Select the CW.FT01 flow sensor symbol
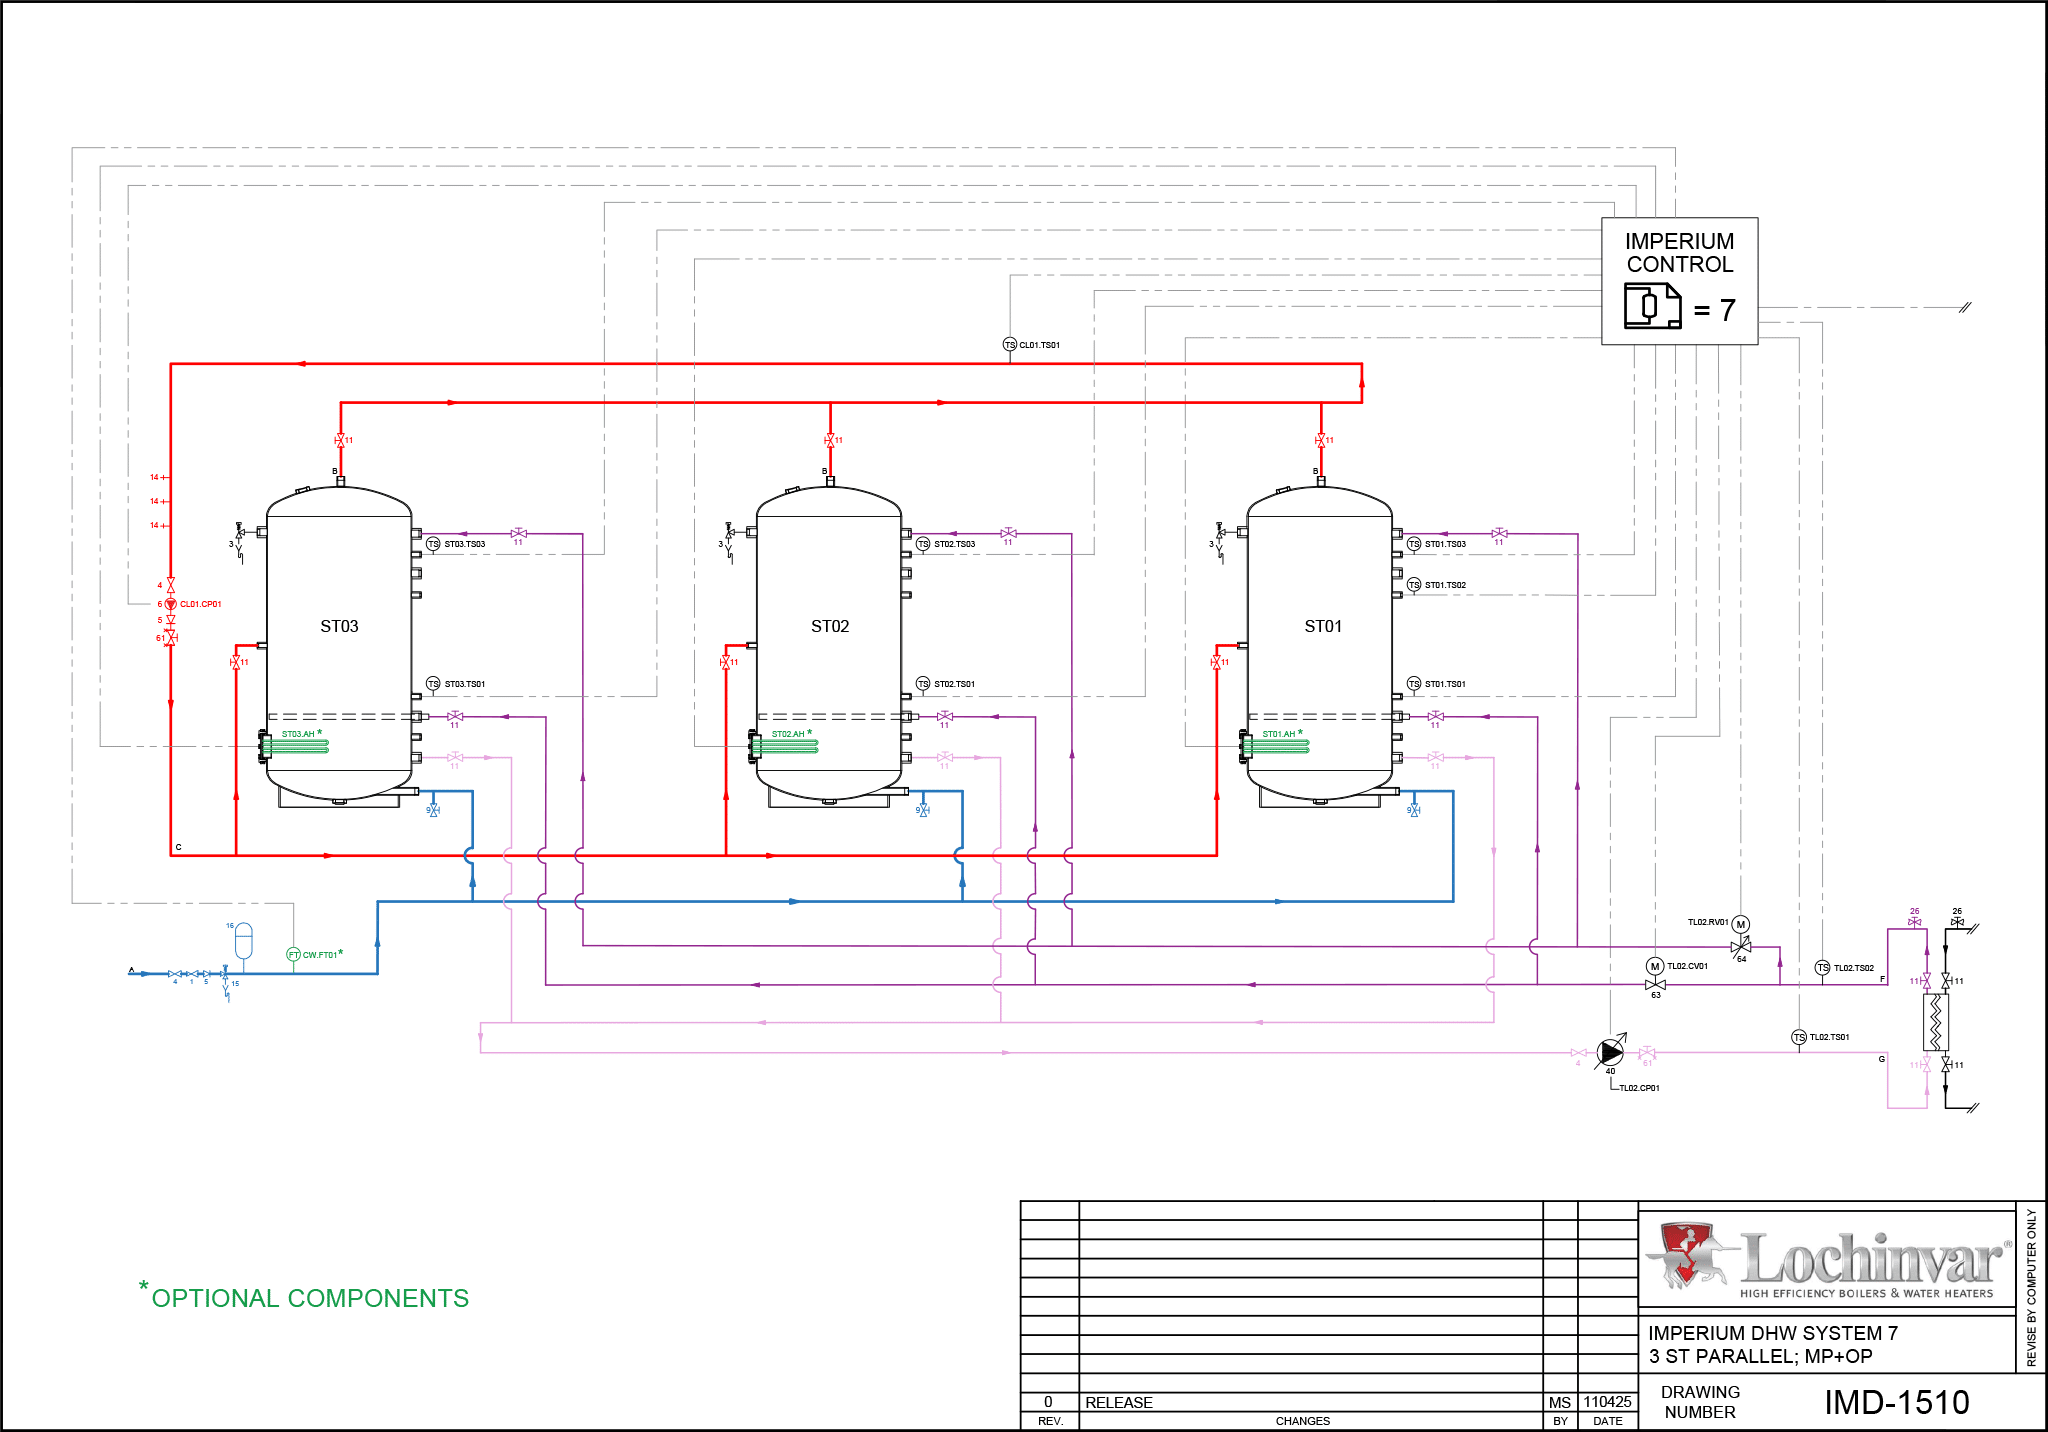This screenshot has height=1432, width=2048. (x=294, y=955)
